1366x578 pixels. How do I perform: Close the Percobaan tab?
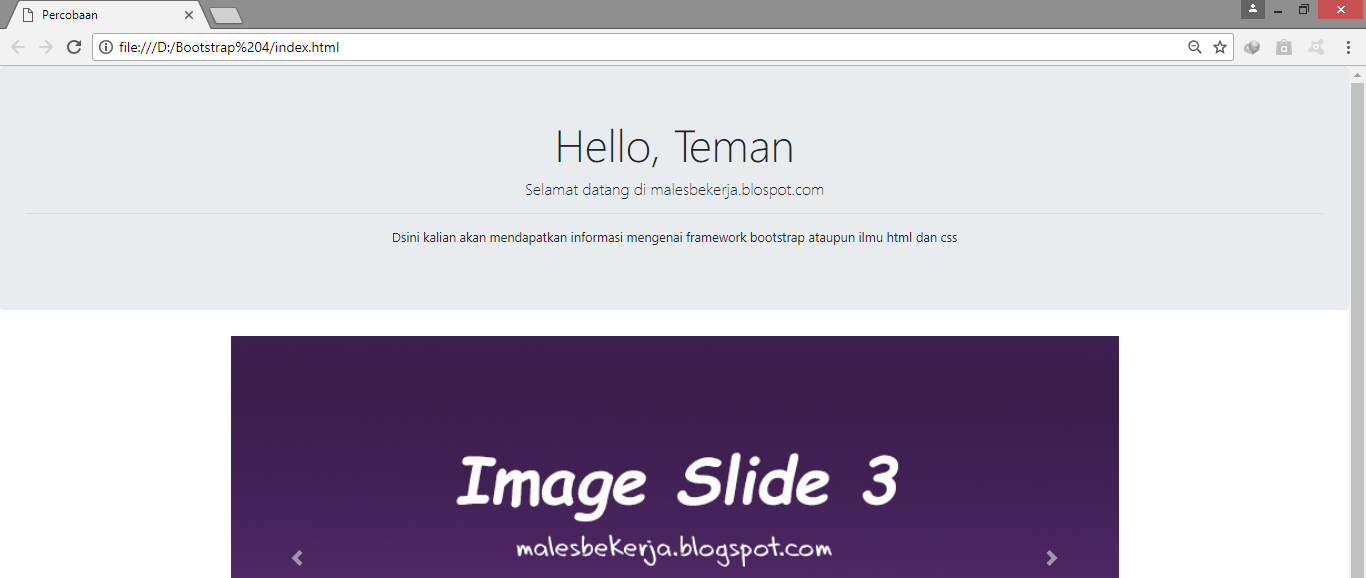pyautogui.click(x=189, y=15)
